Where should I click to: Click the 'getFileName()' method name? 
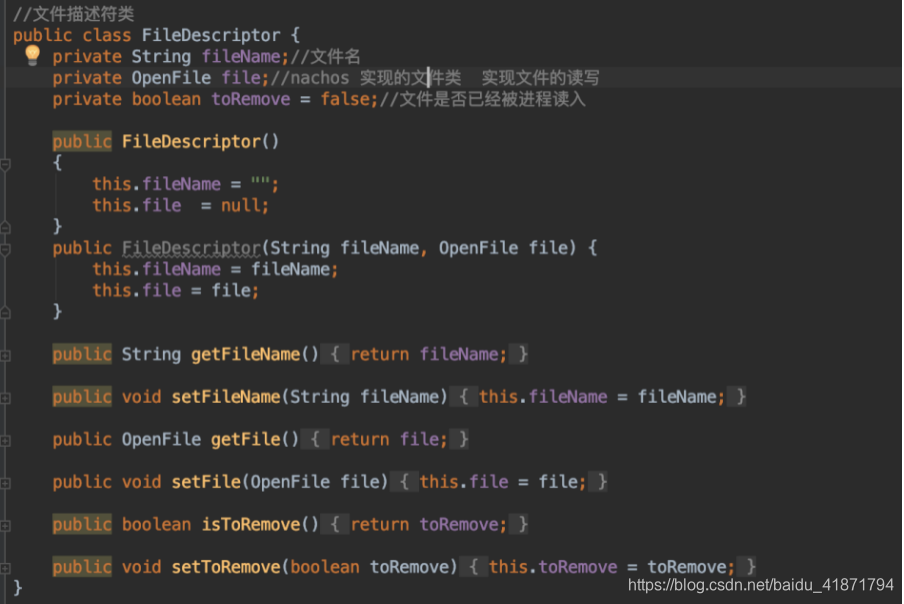[x=255, y=354]
